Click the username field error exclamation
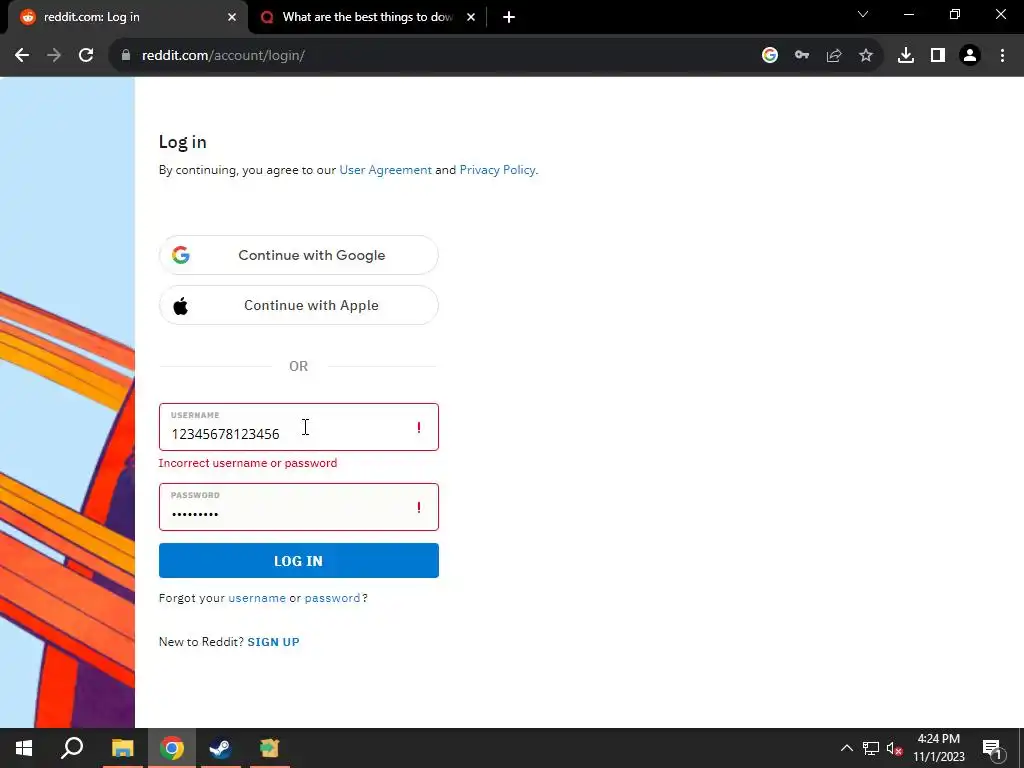Image resolution: width=1024 pixels, height=768 pixels. (419, 428)
